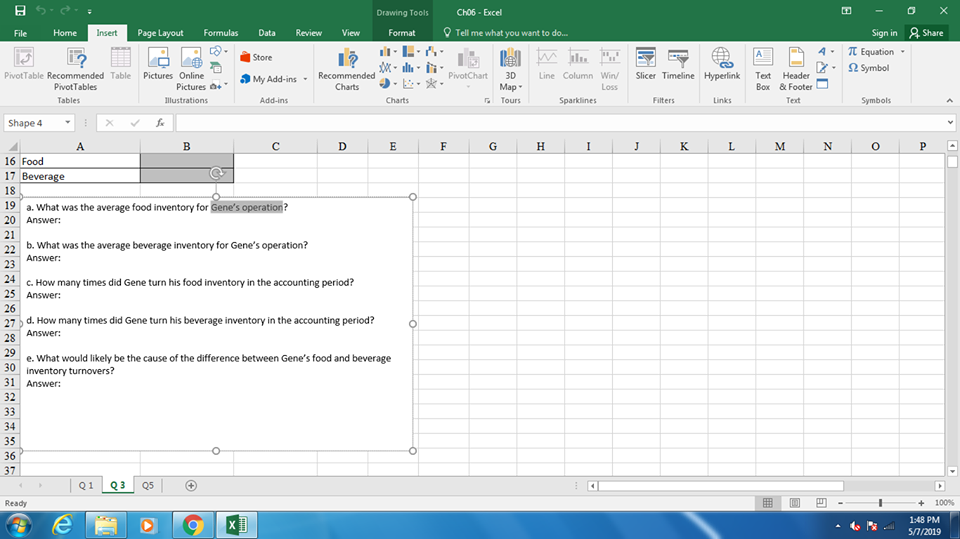This screenshot has width=960, height=539.
Task: Open Recommended PivotTables
Action: [75, 69]
